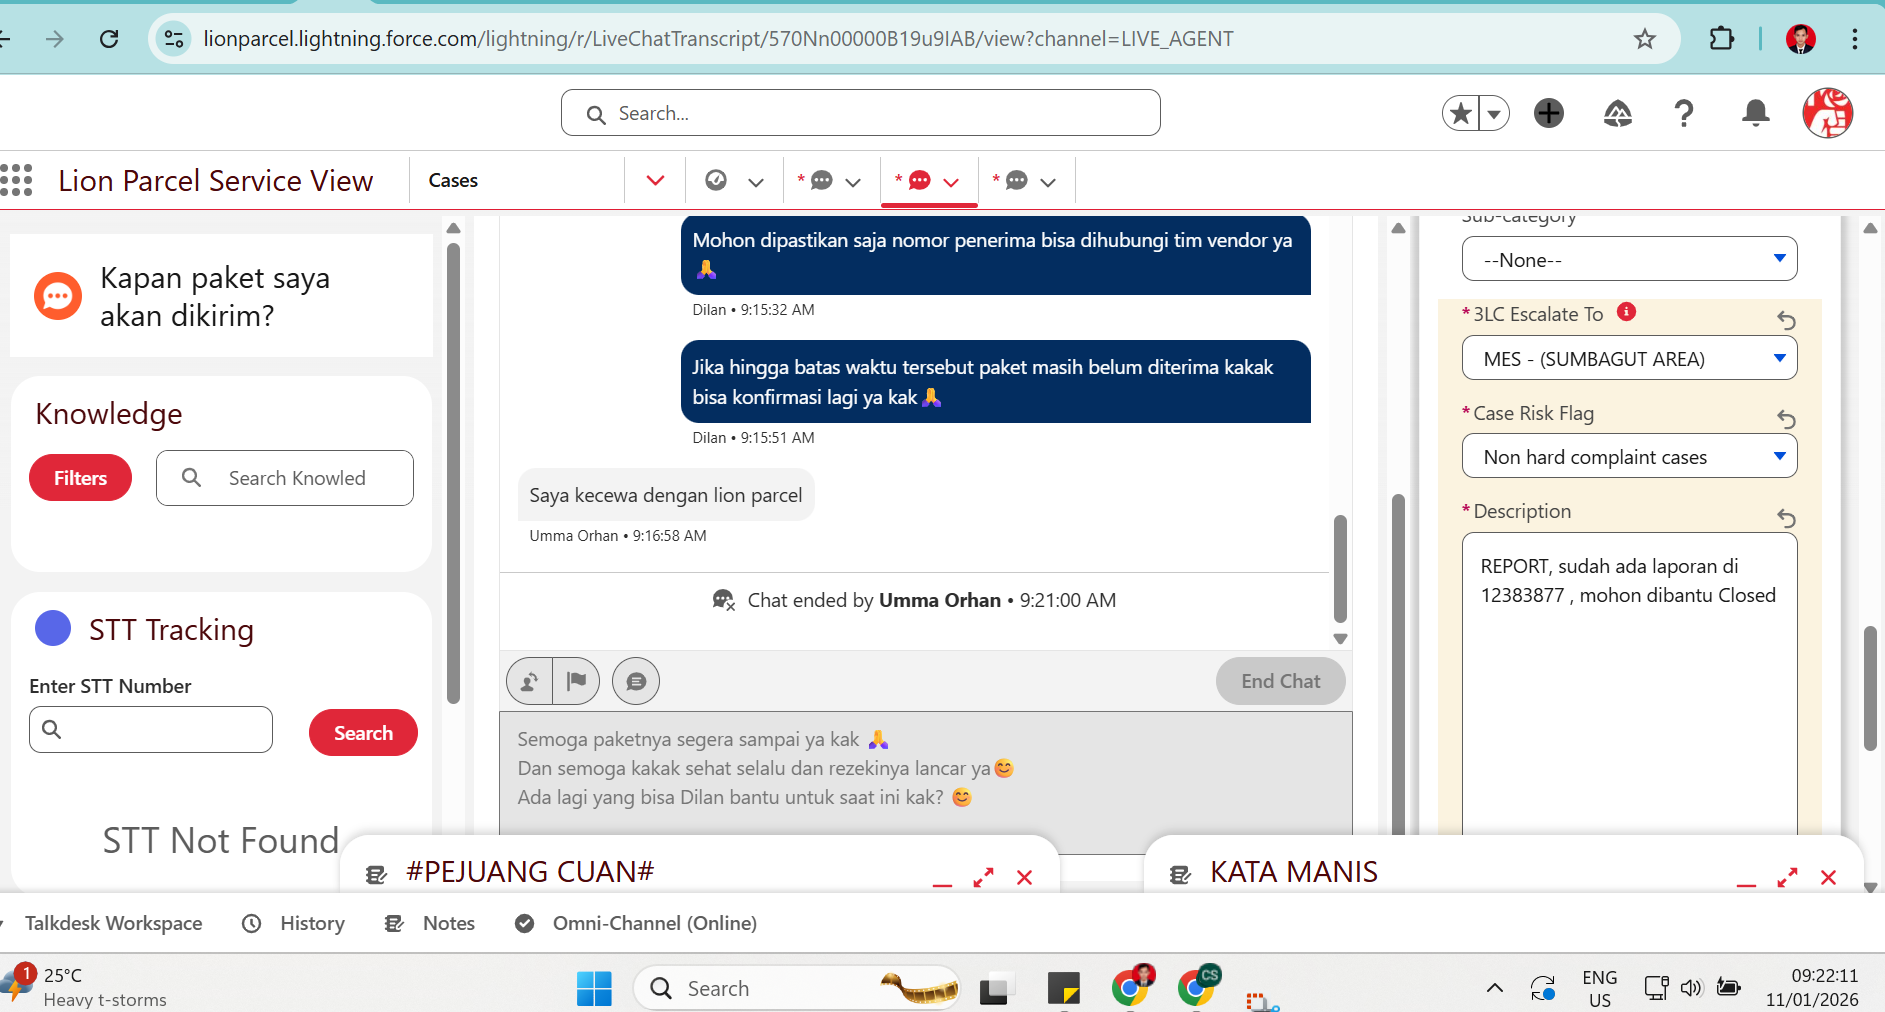Open the Notifications bell

click(1755, 113)
